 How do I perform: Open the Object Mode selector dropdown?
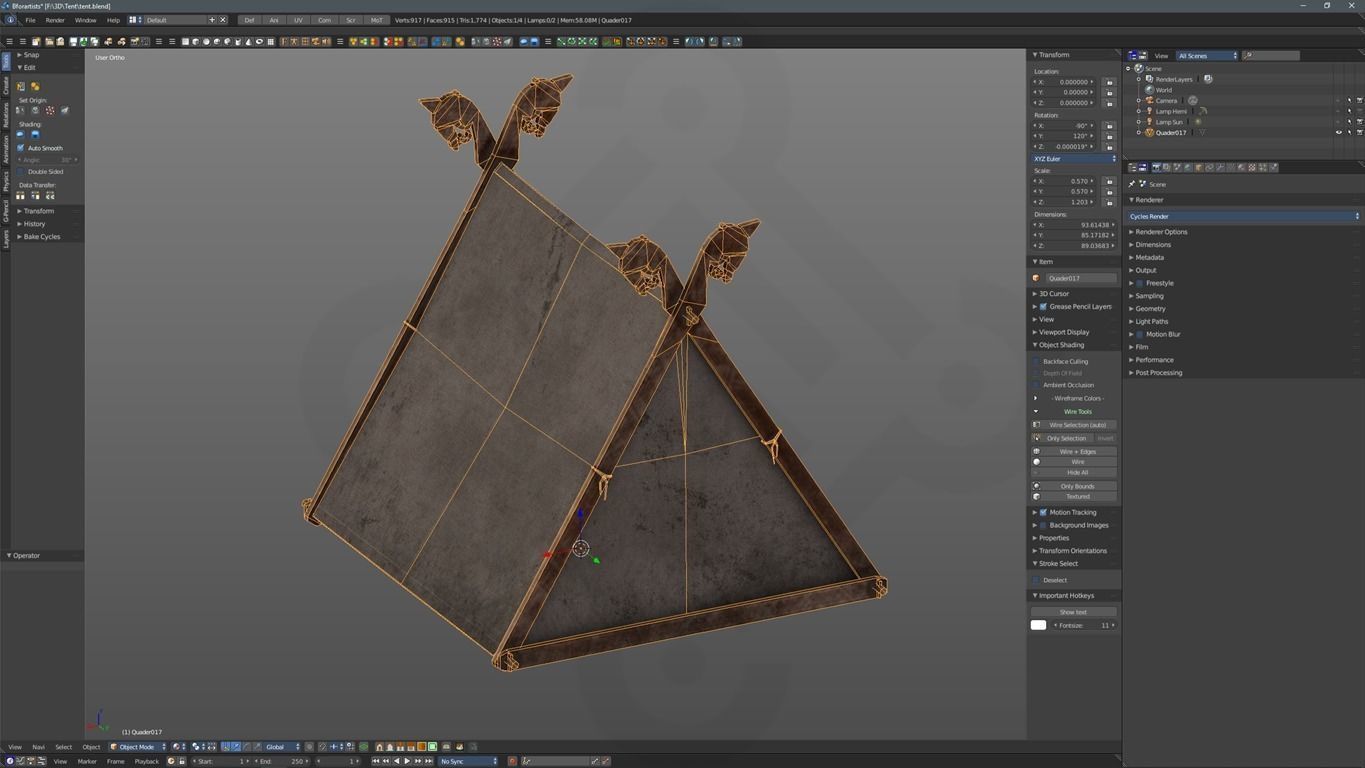tap(138, 747)
